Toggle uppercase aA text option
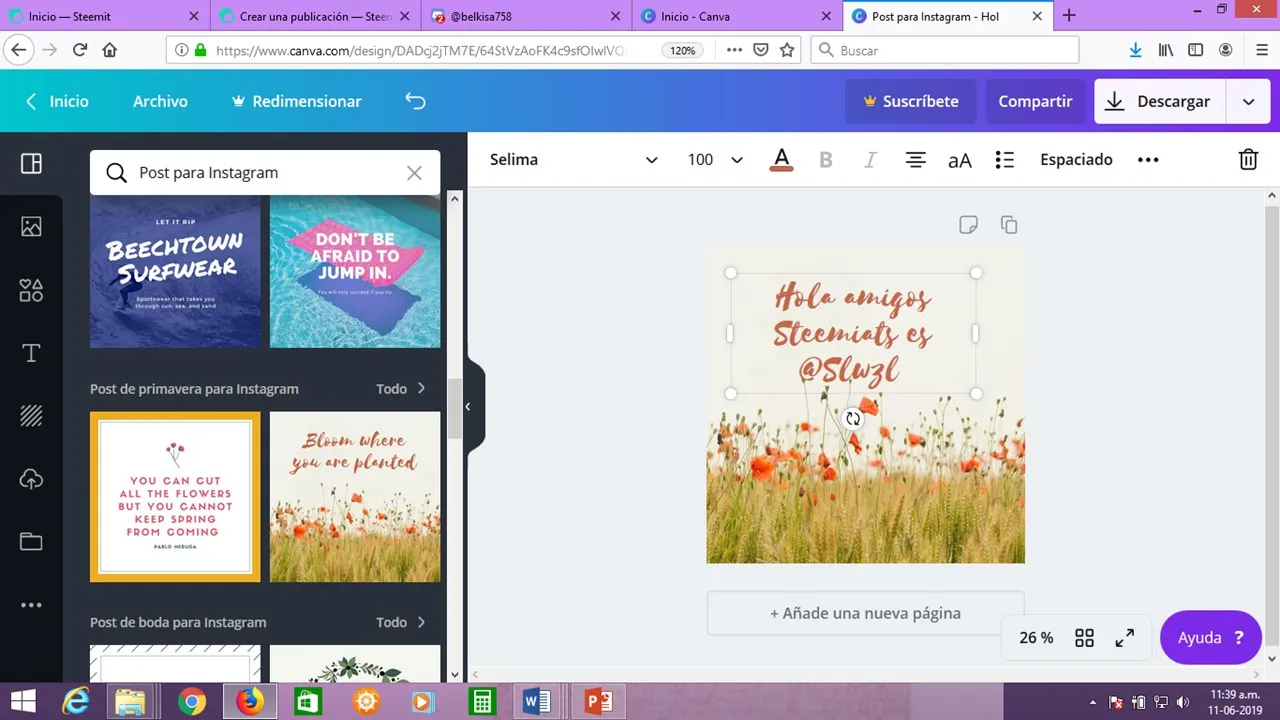This screenshot has width=1280, height=720. pos(959,160)
